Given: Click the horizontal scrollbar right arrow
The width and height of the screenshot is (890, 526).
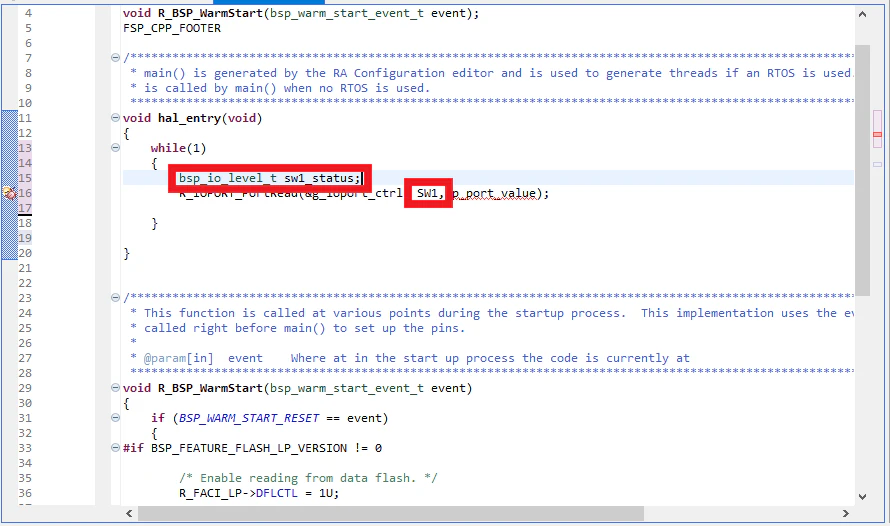Looking at the screenshot, I should 846,514.
